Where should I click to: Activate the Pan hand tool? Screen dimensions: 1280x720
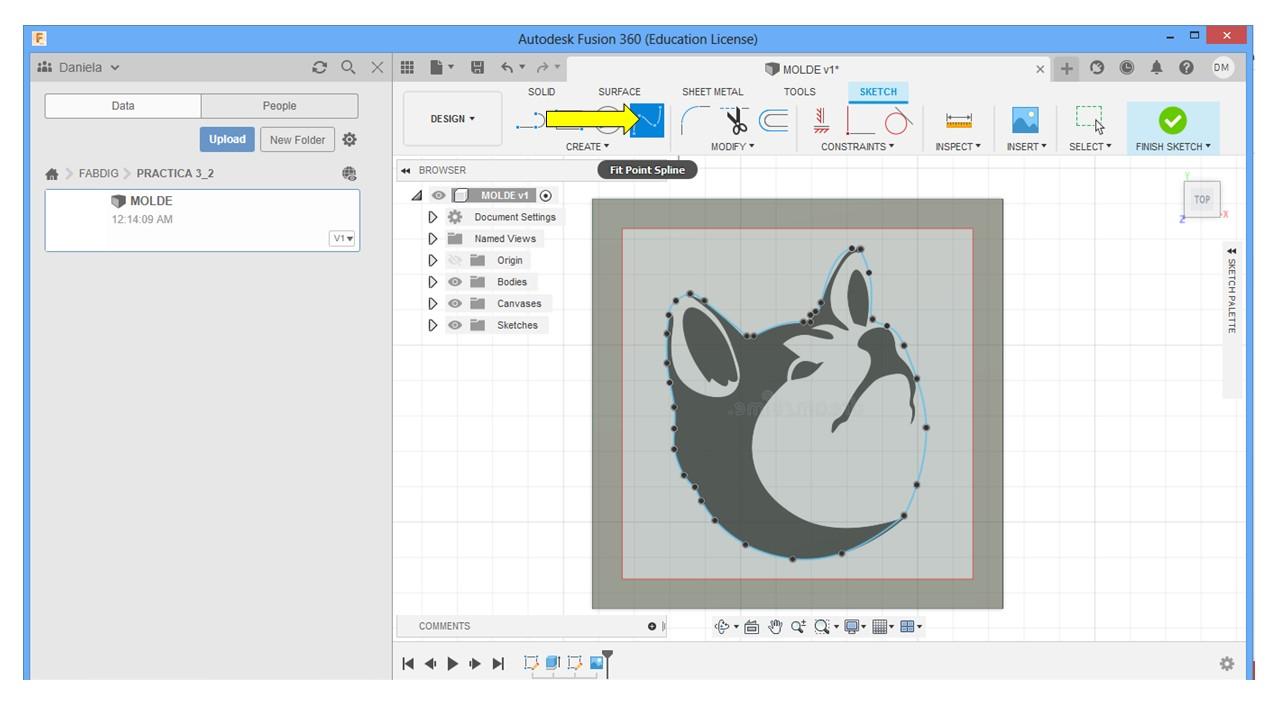coord(775,627)
